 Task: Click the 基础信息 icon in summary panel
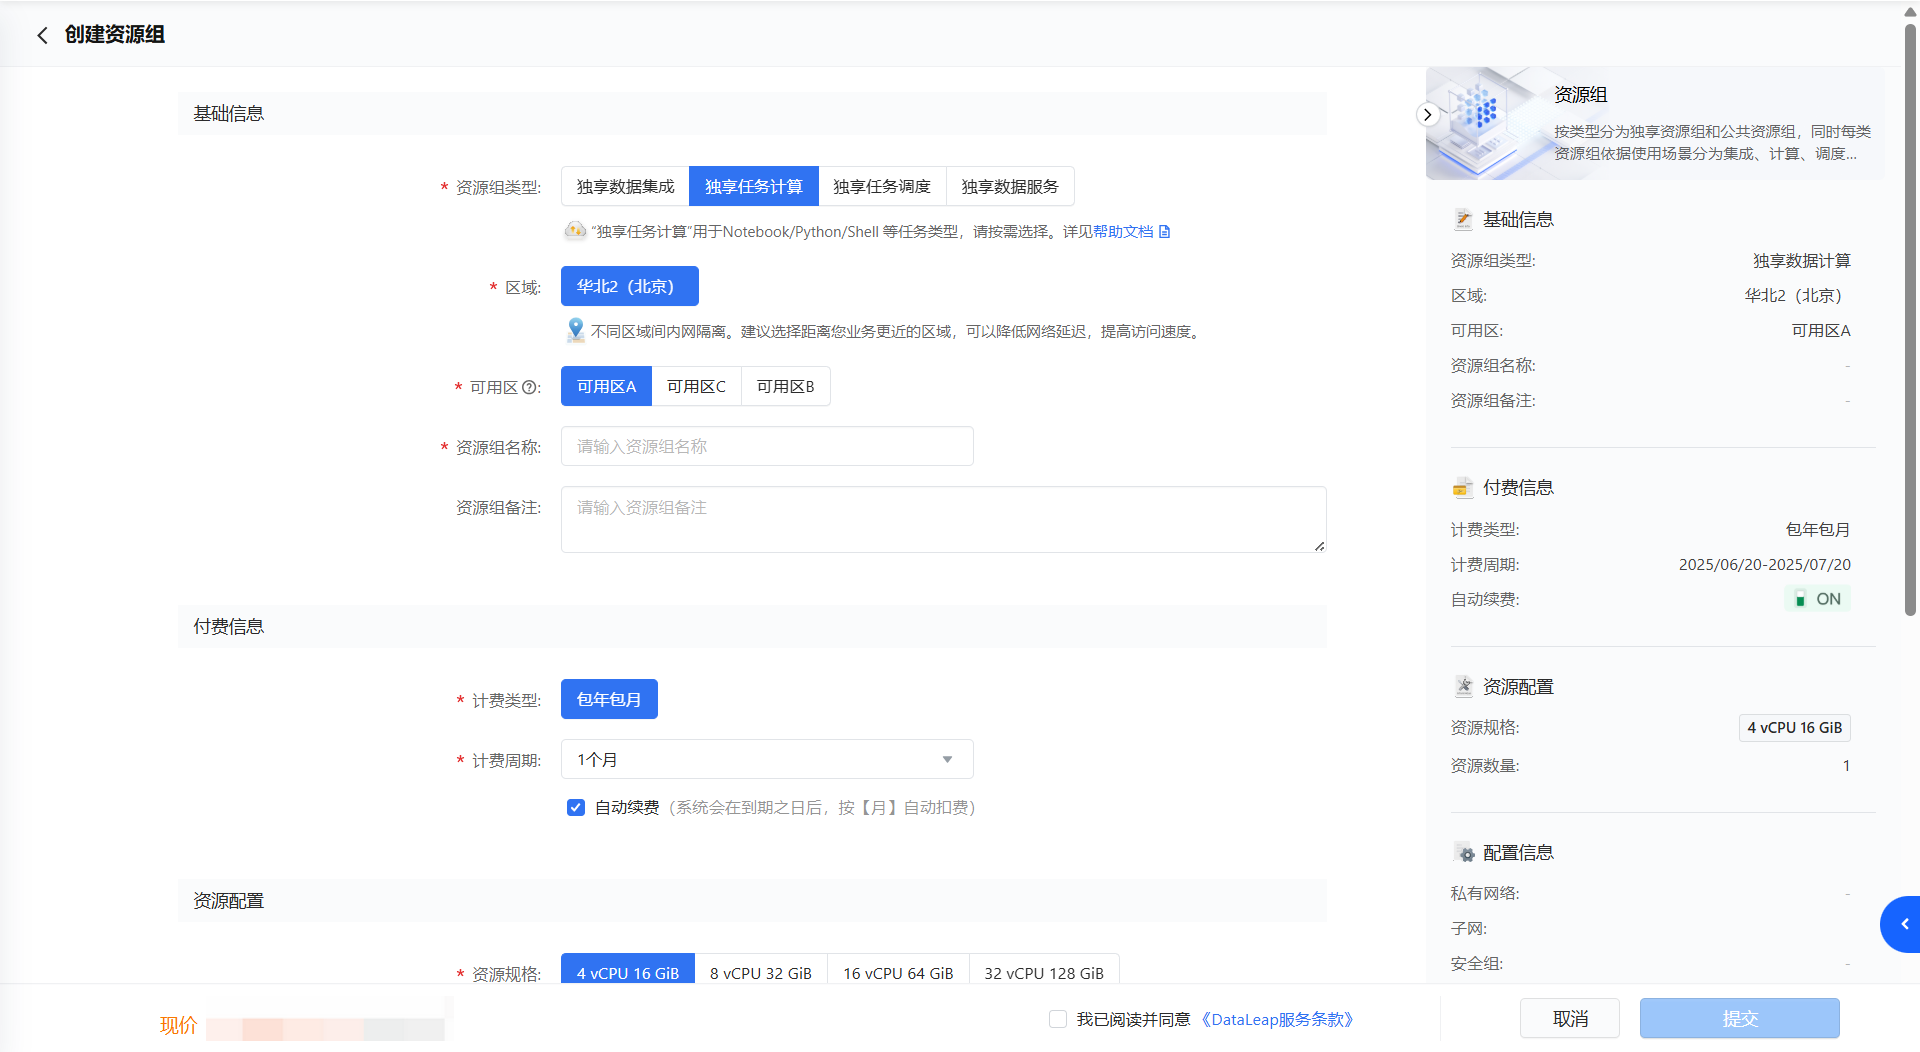tap(1463, 220)
